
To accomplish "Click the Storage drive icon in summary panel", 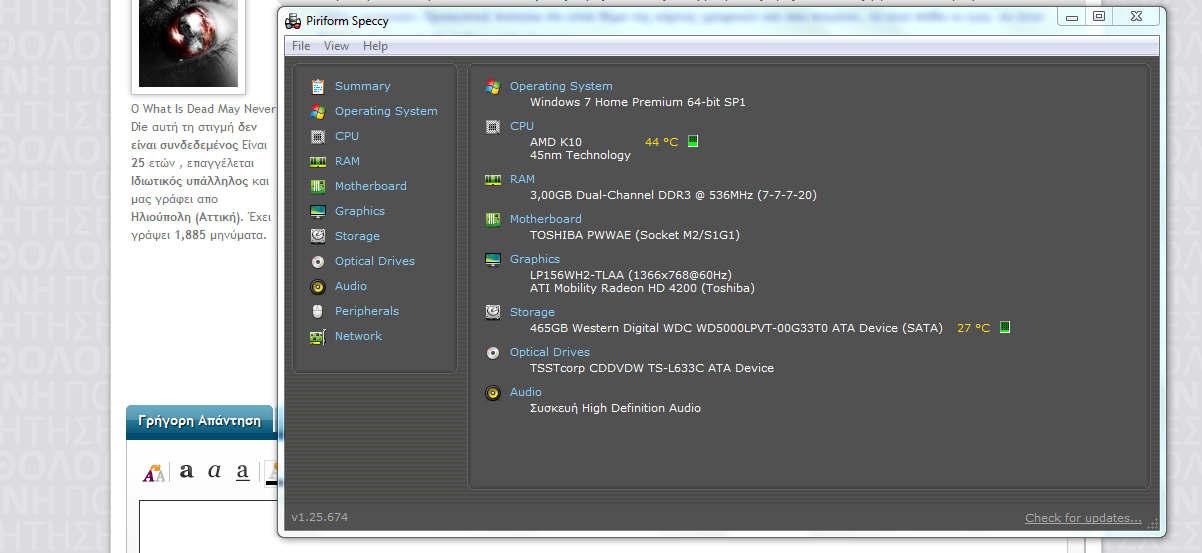I will tap(493, 312).
